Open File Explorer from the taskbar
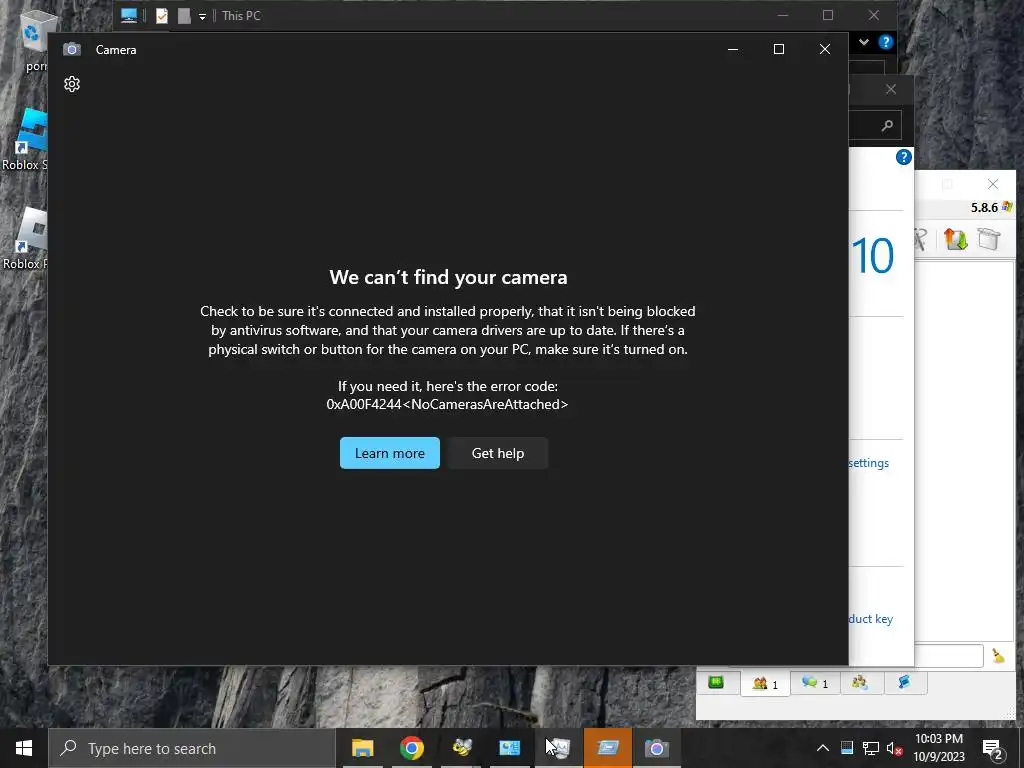Screen dimensions: 1024x768 click(x=362, y=748)
